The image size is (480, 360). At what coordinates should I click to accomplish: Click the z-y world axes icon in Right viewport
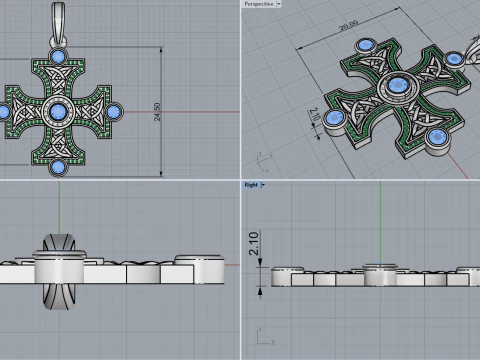tap(266, 336)
